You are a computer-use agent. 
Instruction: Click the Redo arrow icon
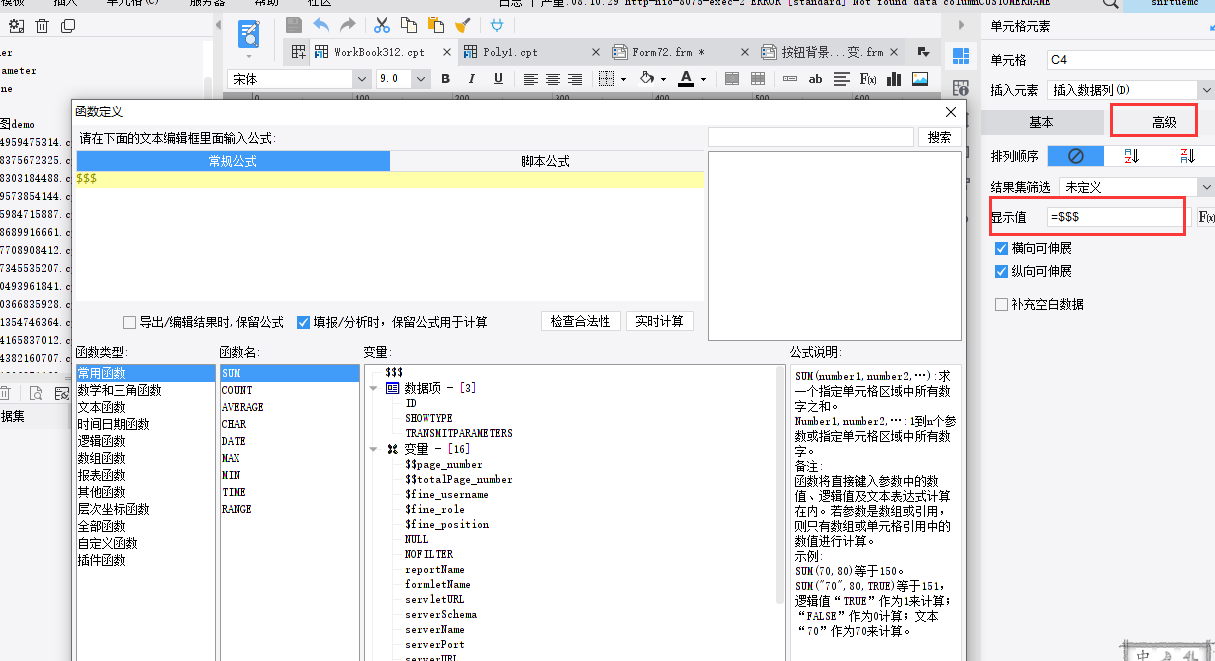pos(347,25)
